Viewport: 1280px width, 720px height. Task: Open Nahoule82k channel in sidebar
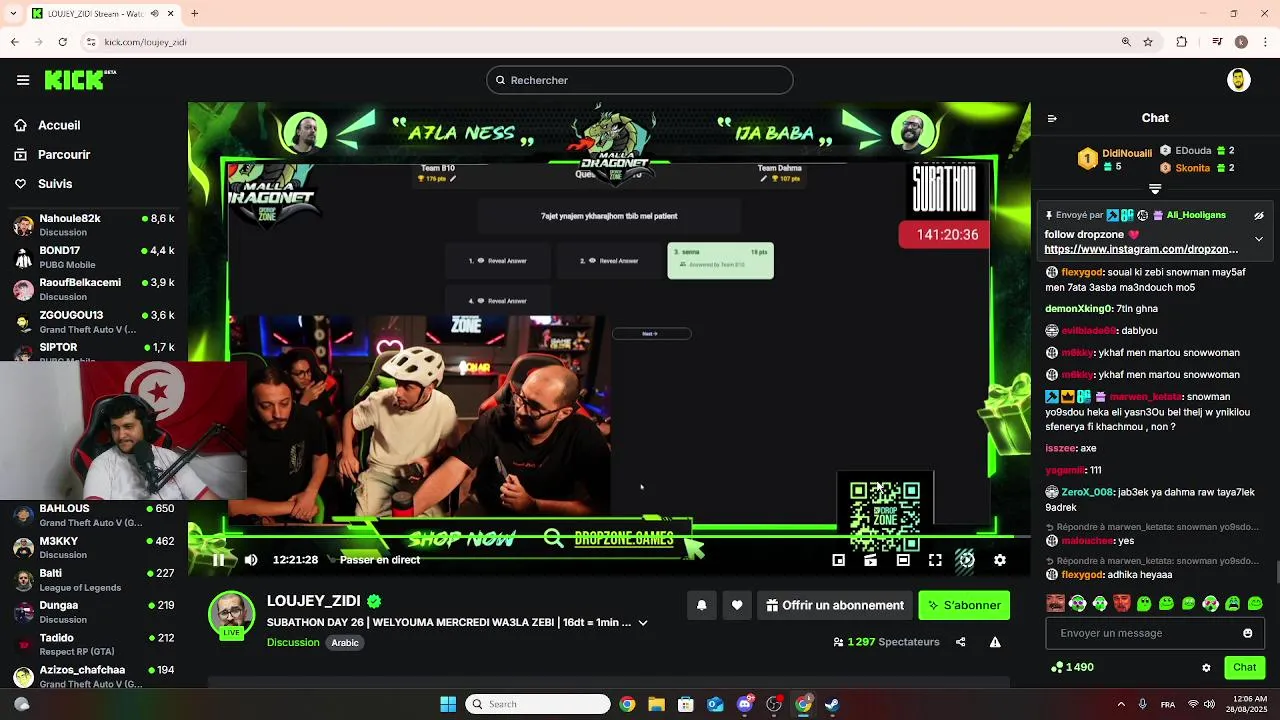[94, 225]
